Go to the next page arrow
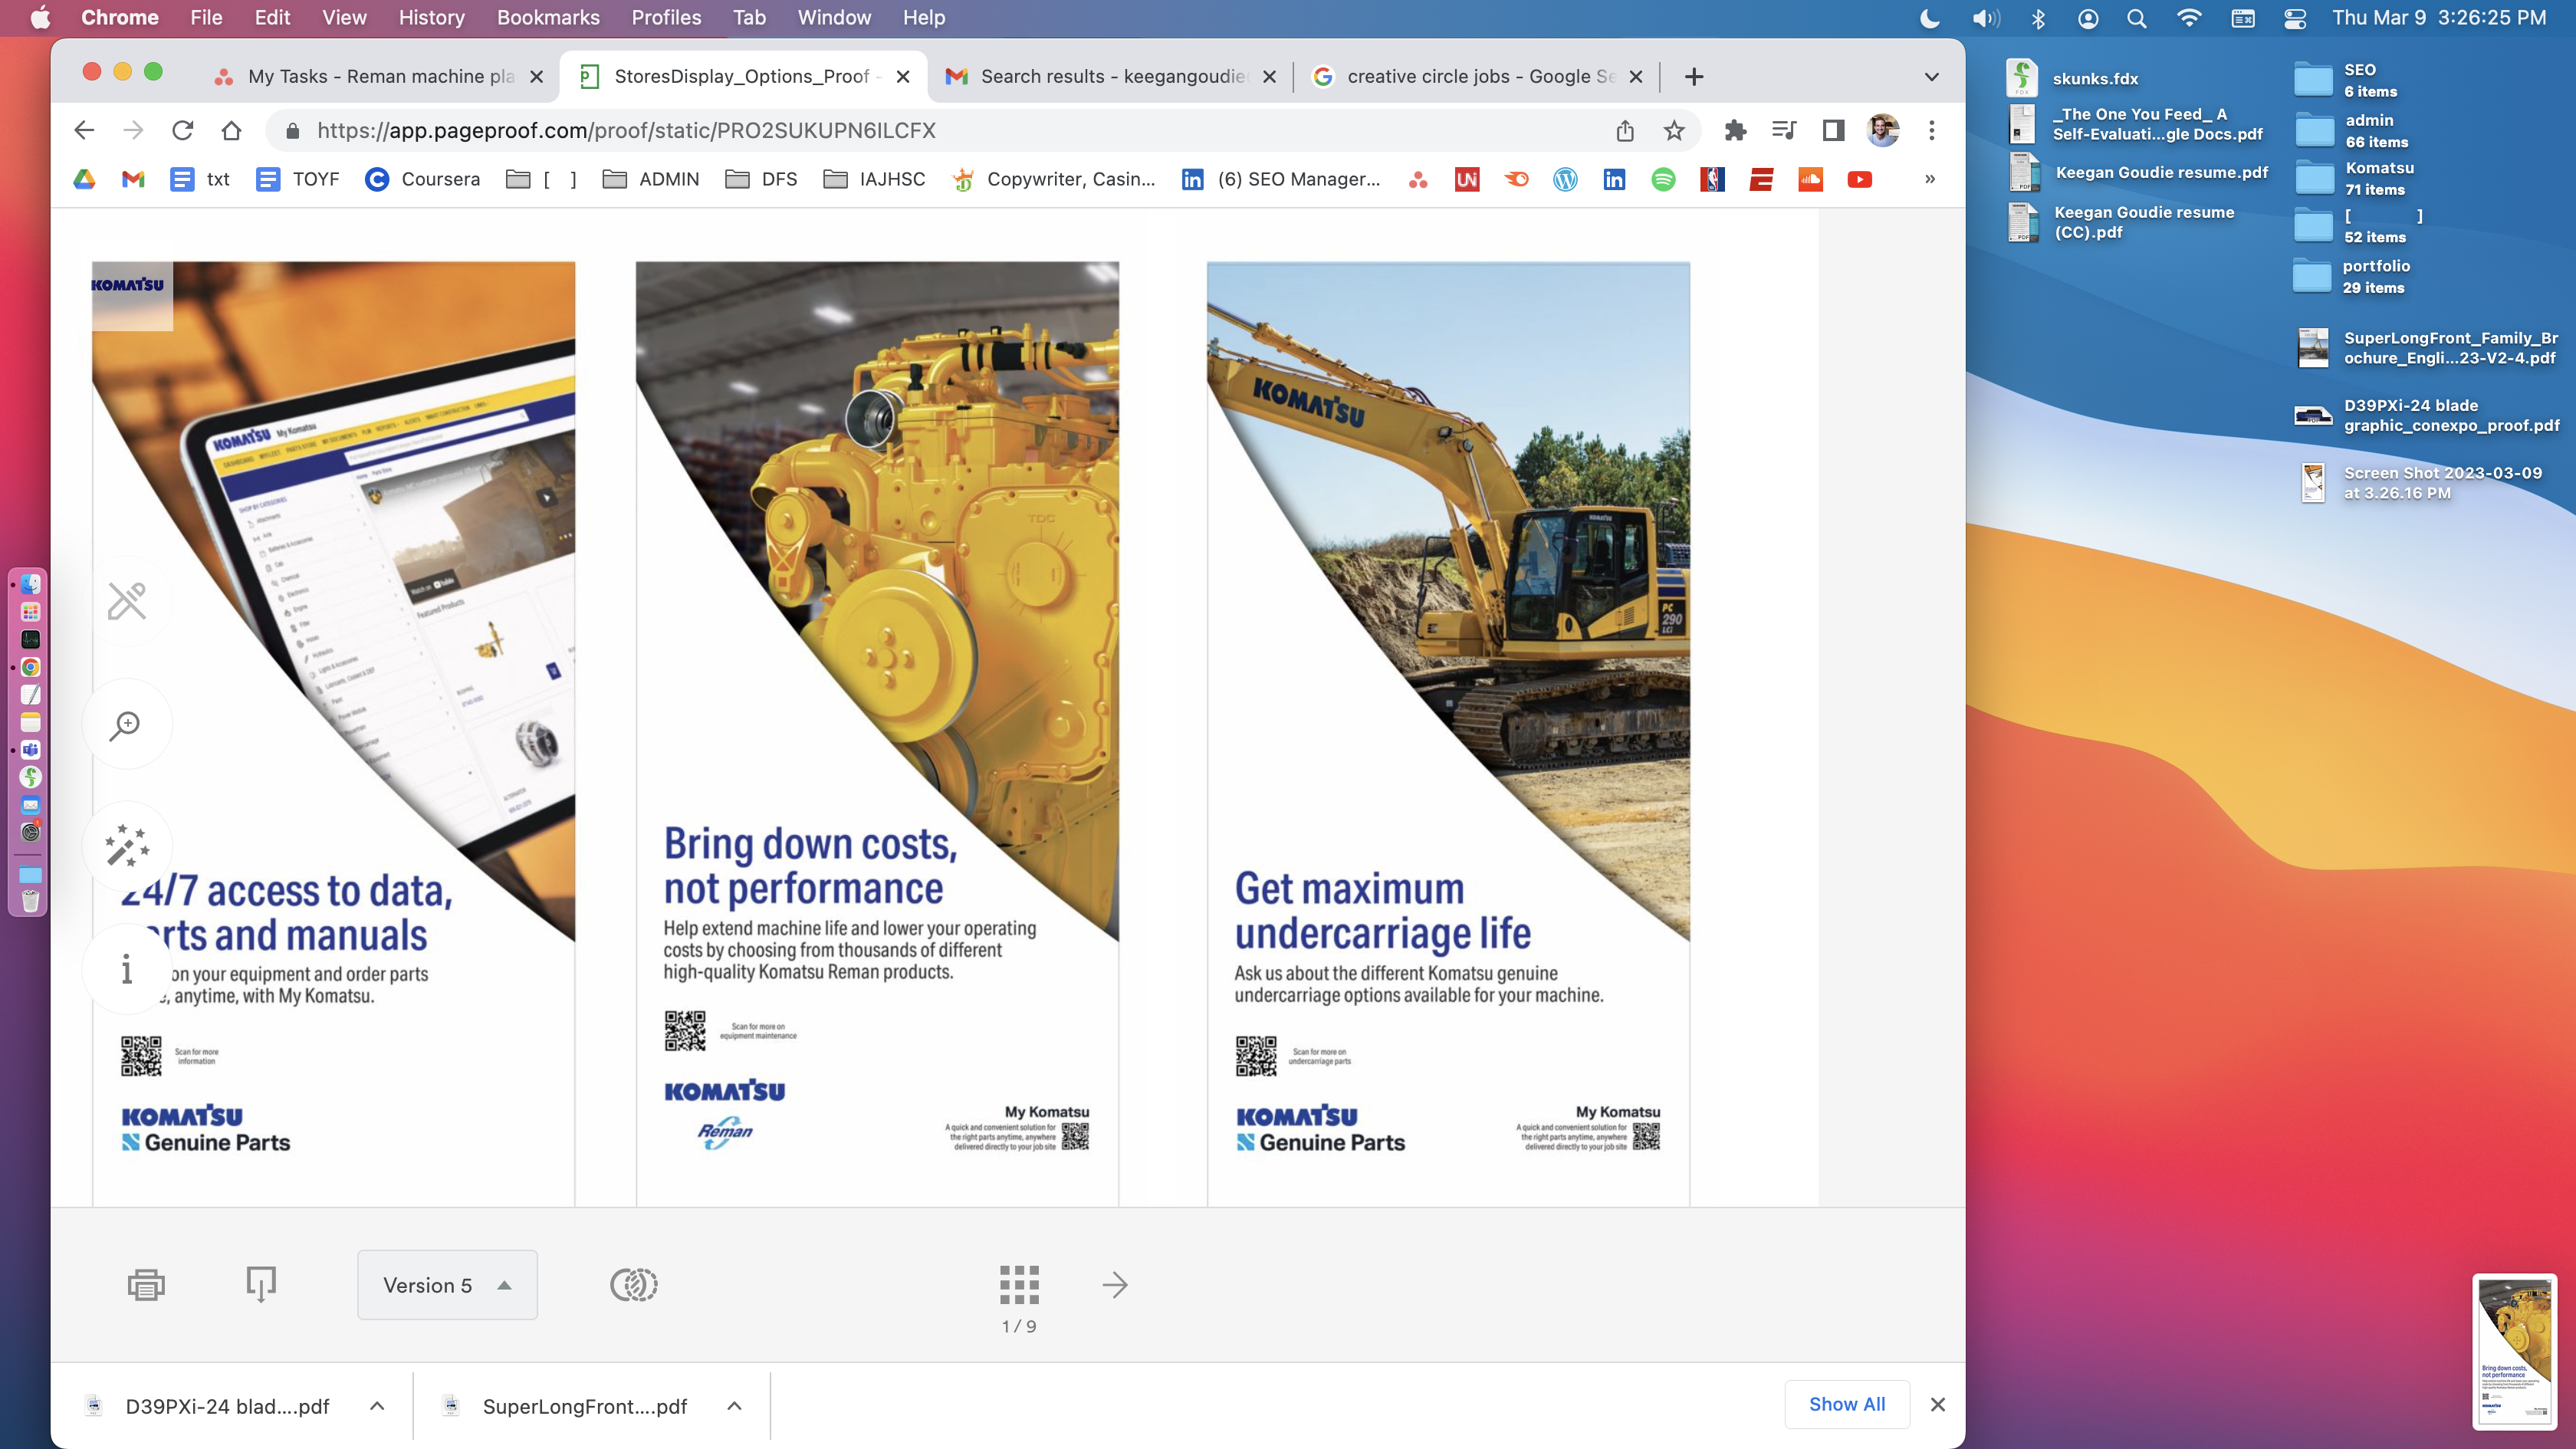The height and width of the screenshot is (1449, 2576). (1115, 1284)
